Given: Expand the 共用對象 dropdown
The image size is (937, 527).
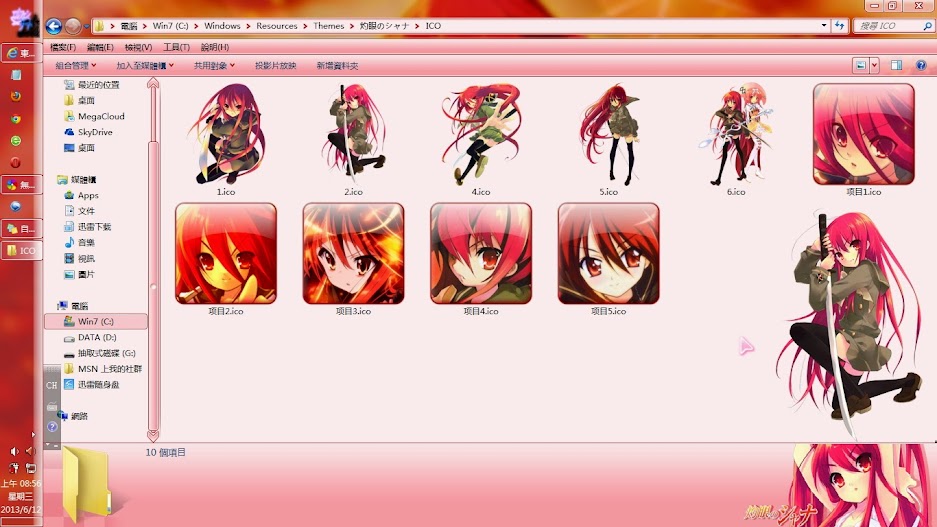Looking at the screenshot, I should coord(214,66).
